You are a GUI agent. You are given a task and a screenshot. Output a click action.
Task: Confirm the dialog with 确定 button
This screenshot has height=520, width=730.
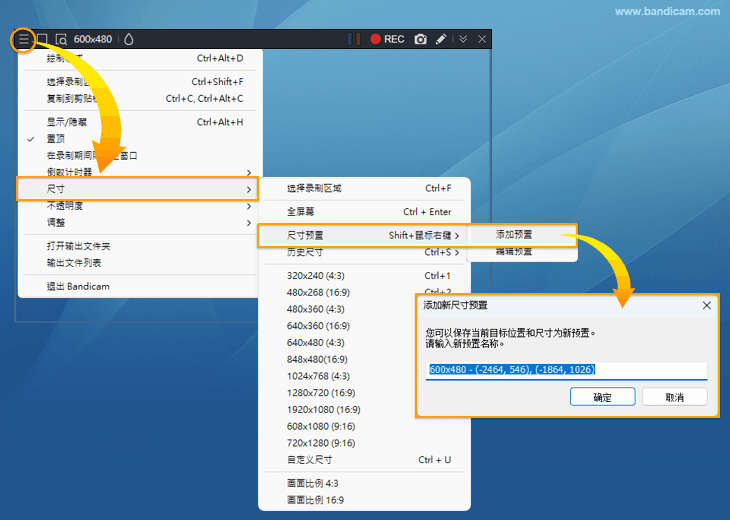[x=602, y=397]
